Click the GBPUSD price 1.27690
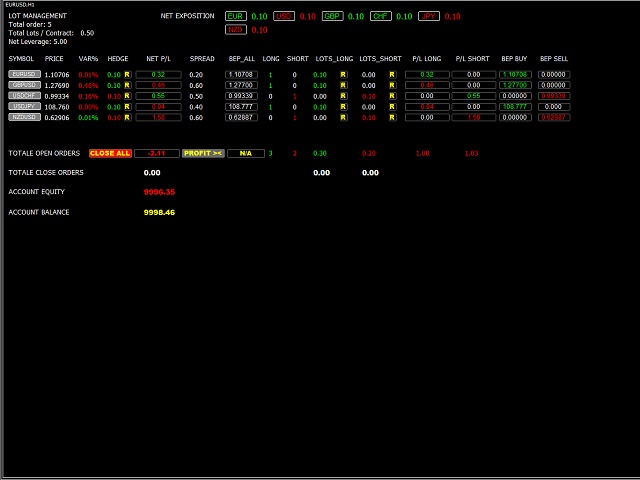Viewport: 640px width, 480px height. (57, 86)
